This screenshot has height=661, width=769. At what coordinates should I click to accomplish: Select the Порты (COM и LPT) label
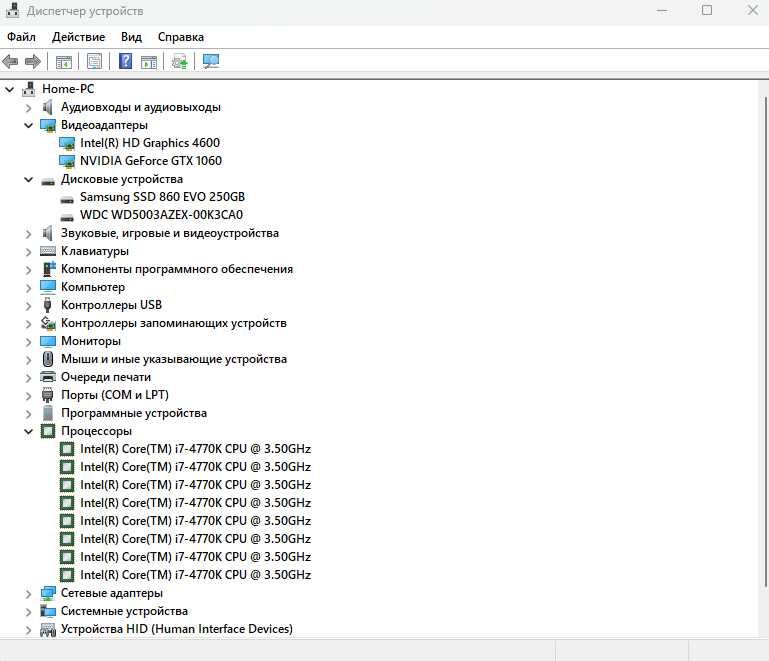coord(115,395)
